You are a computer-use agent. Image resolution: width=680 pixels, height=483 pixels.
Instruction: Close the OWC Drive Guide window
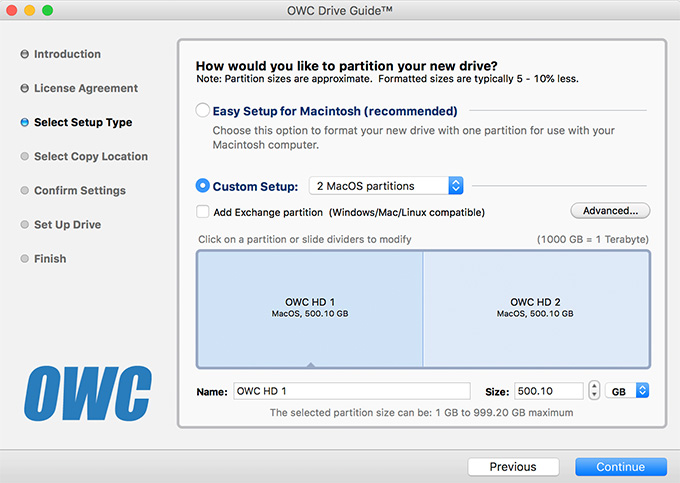(12, 10)
